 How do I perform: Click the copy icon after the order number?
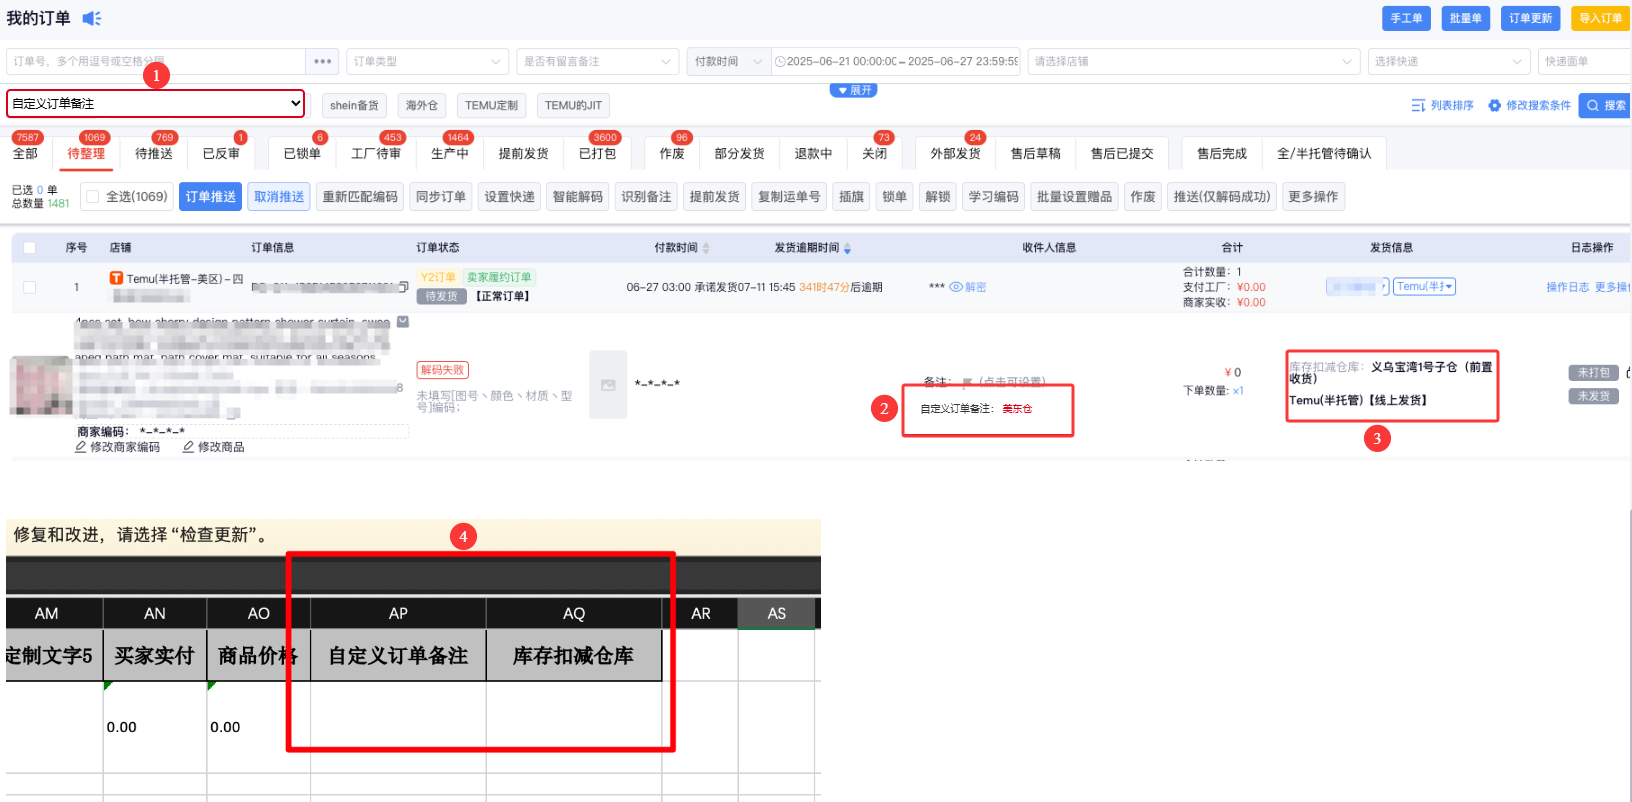403,287
